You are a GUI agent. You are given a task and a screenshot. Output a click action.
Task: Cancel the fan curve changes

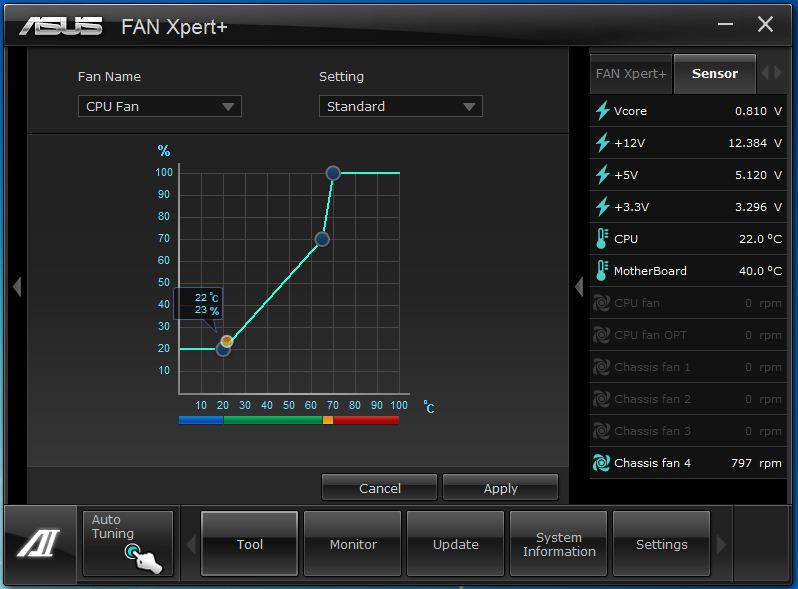click(380, 488)
